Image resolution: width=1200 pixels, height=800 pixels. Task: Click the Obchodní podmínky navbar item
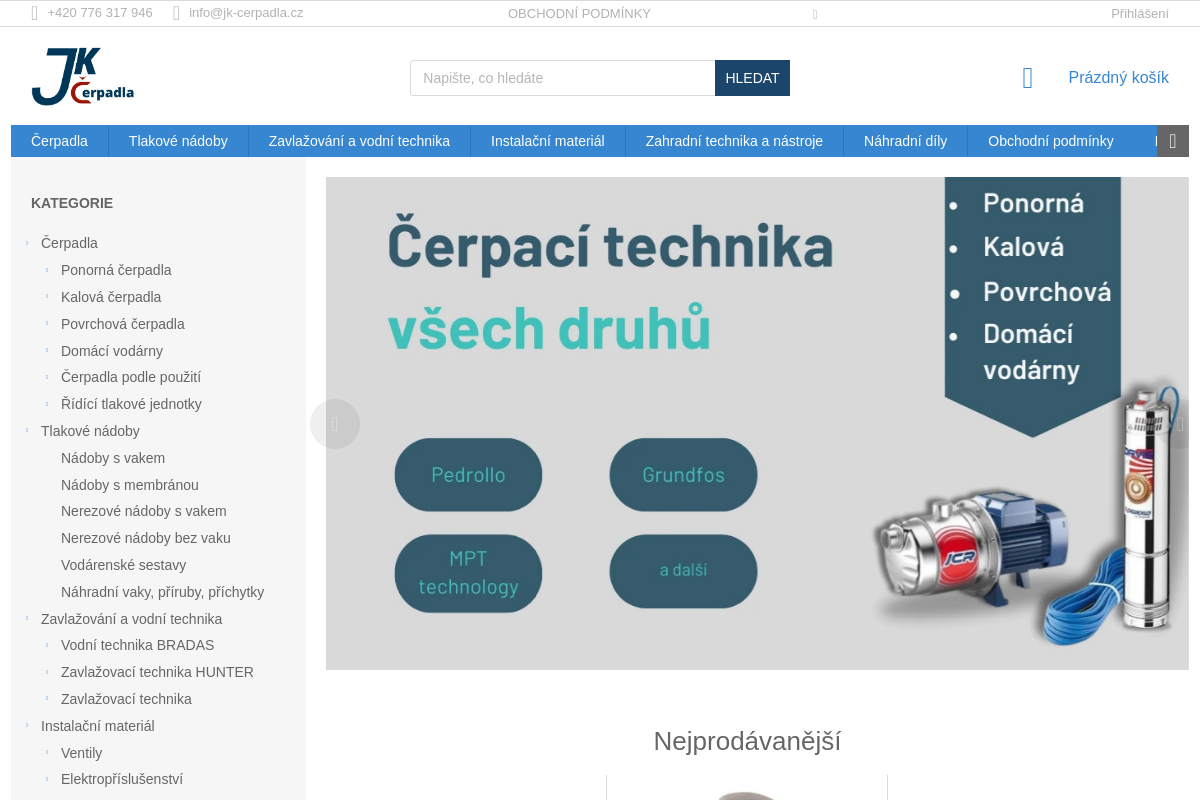pyautogui.click(x=1051, y=141)
